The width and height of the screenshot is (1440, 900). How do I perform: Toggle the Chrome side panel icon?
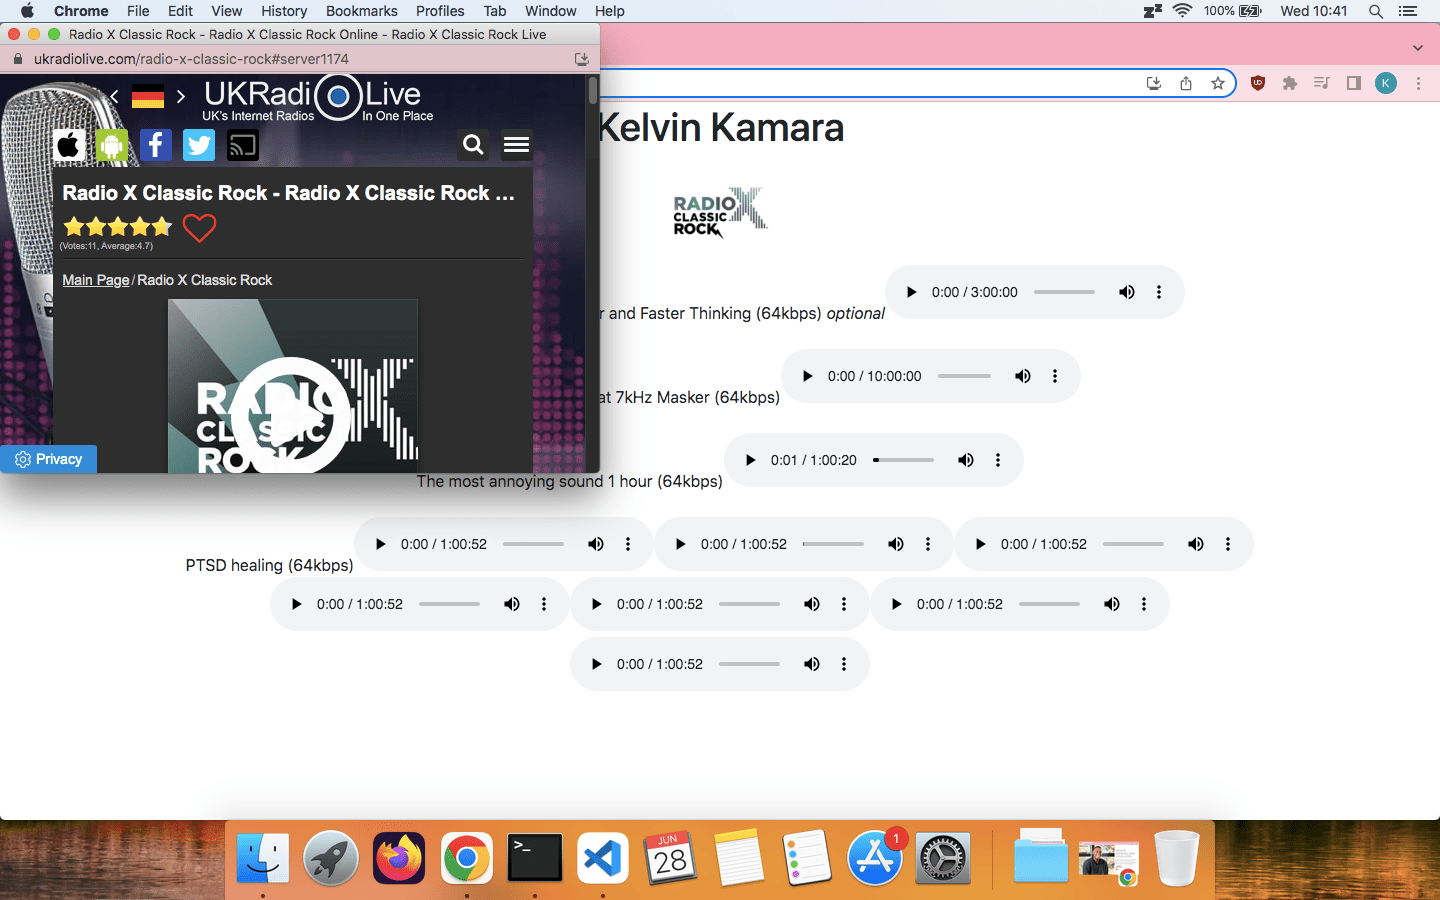pos(1354,83)
